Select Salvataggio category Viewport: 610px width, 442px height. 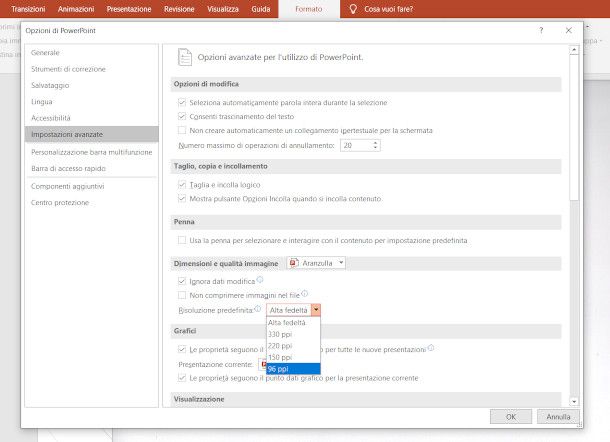92,85
